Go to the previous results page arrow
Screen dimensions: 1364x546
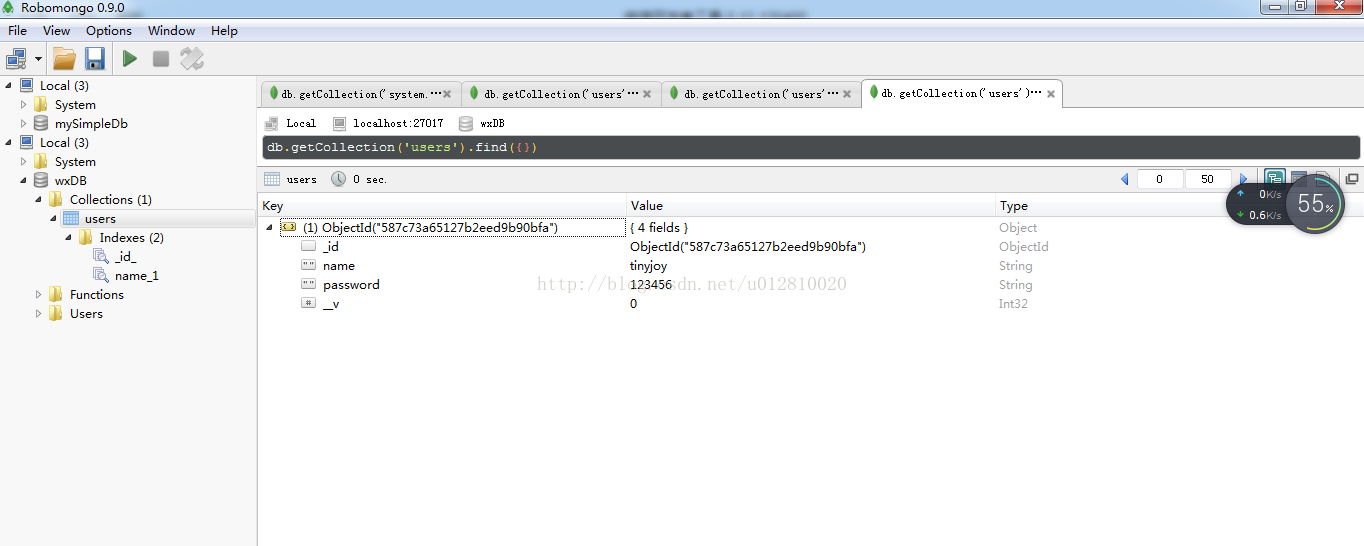pos(1124,179)
